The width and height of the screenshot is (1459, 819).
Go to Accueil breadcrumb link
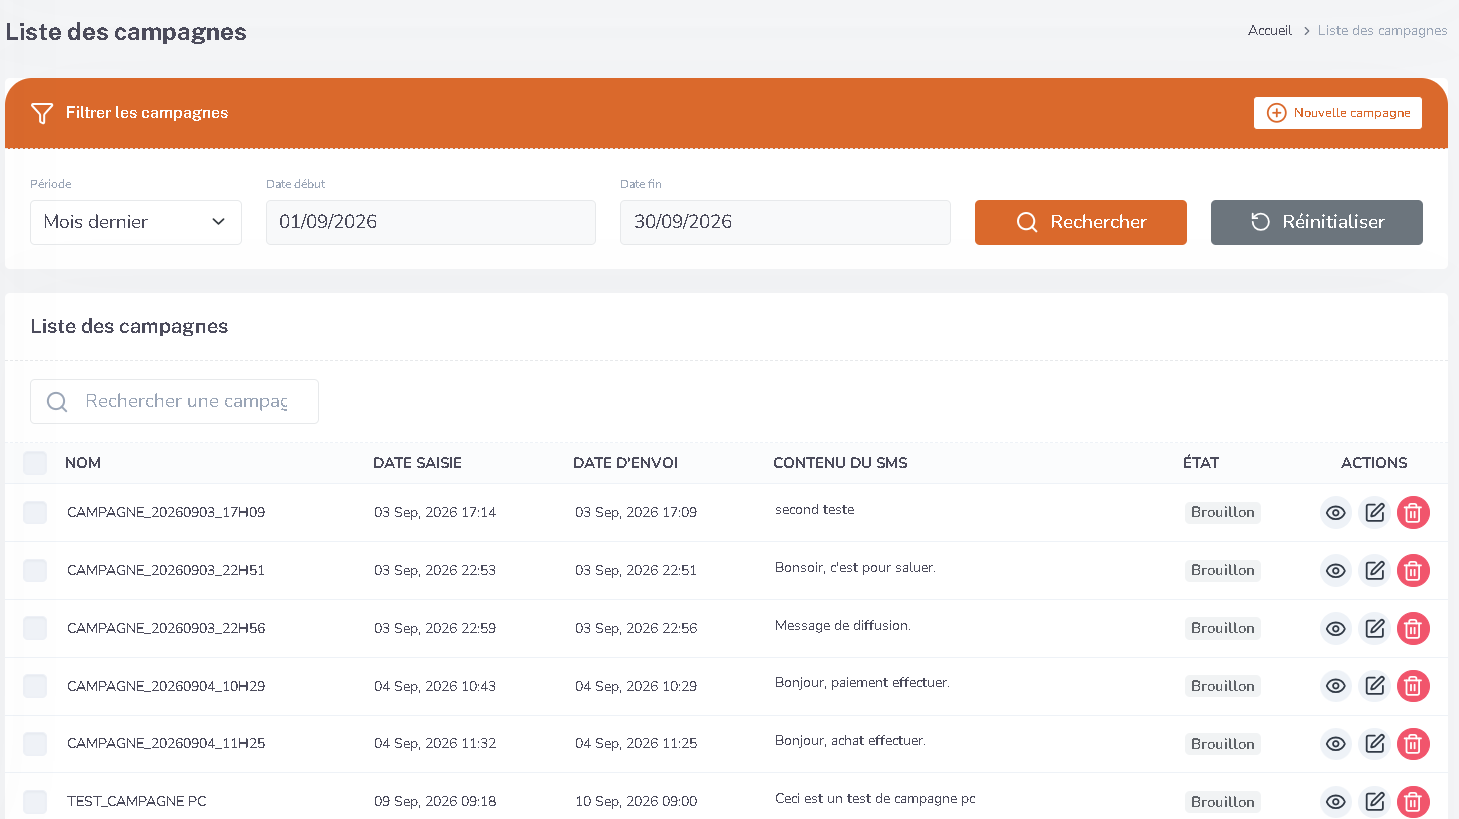(1270, 31)
